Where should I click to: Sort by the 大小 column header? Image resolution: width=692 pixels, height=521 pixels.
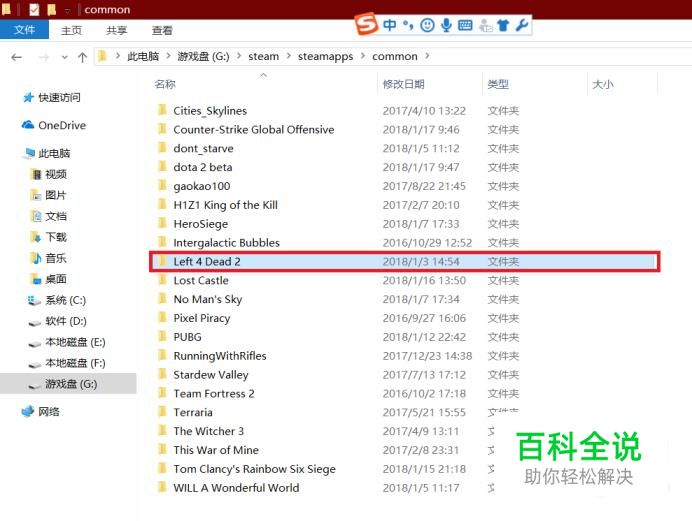pyautogui.click(x=603, y=84)
